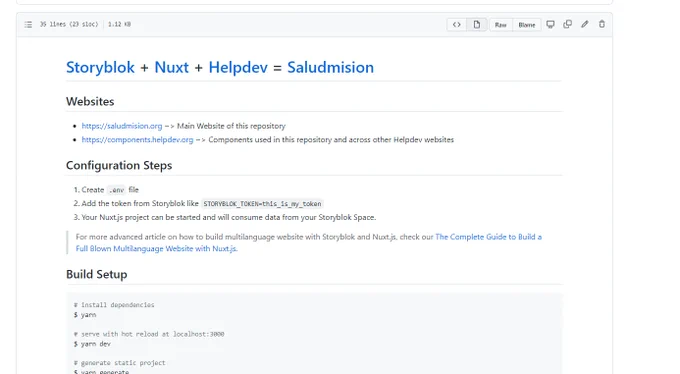Click the '1.12 KB' file size
Screen dimensions: 680x374
point(119,24)
